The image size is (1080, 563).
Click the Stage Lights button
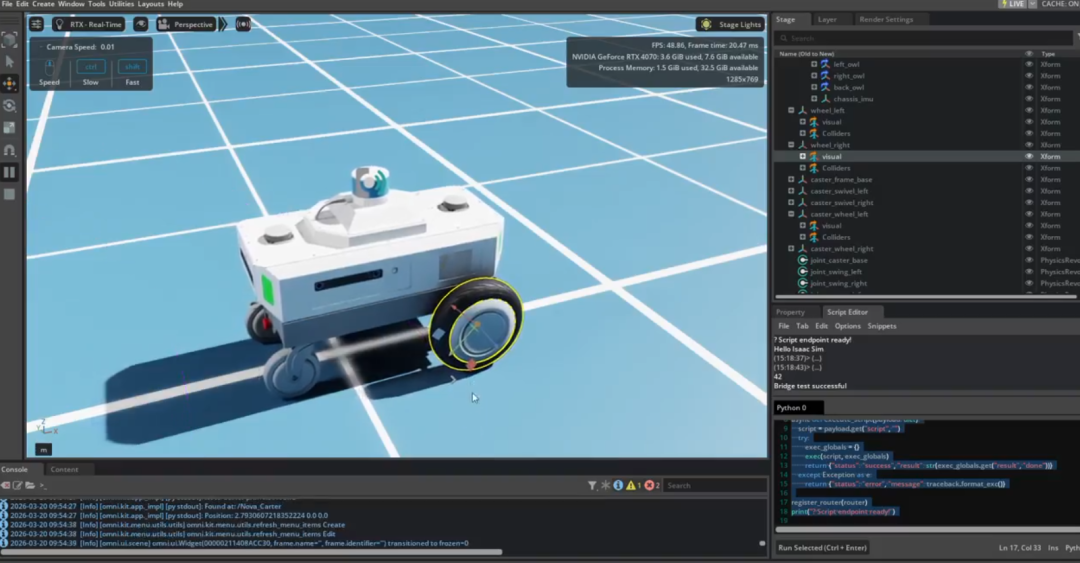coord(731,24)
